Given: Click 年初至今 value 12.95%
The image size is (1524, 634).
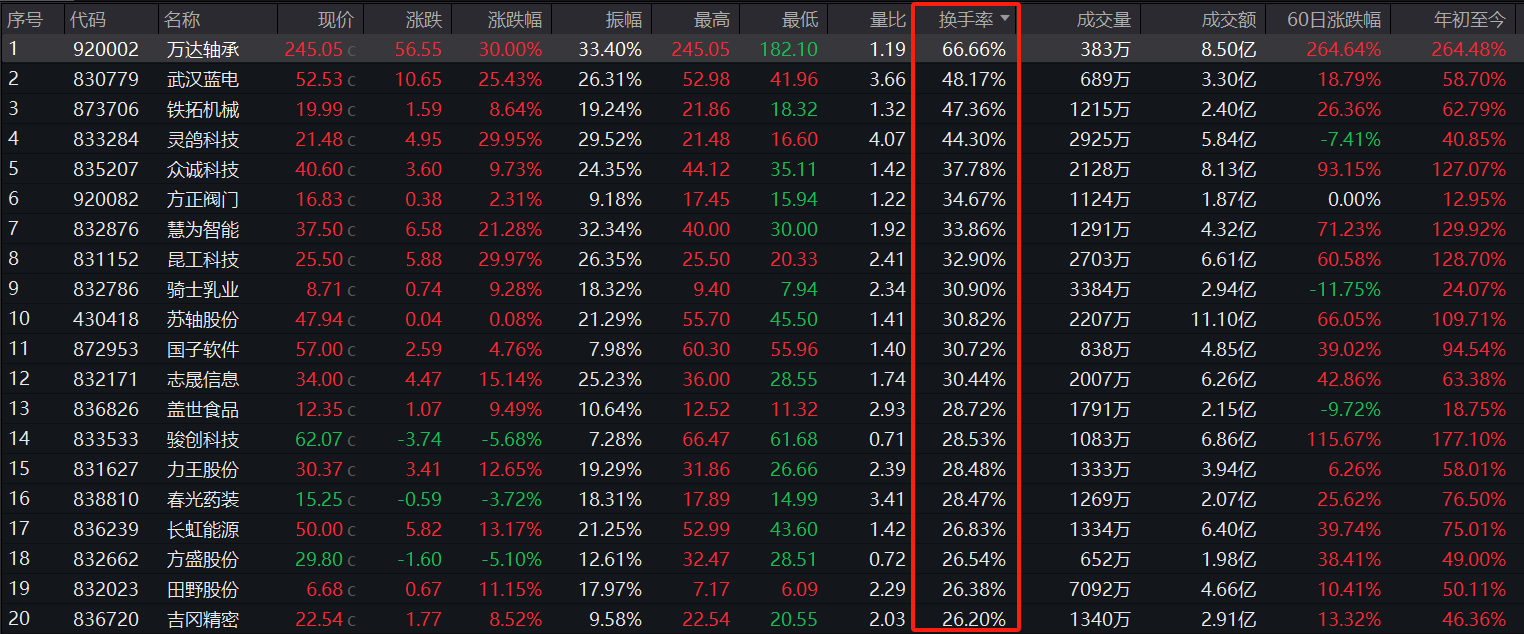Looking at the screenshot, I should point(1474,199).
